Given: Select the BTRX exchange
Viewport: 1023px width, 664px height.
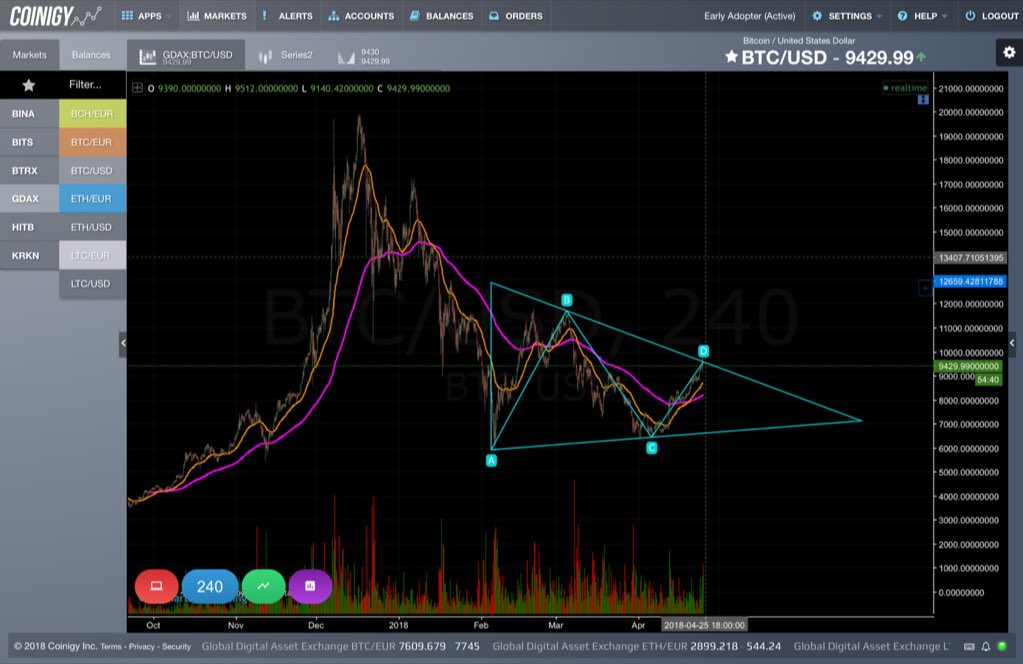Looking at the screenshot, I should [29, 170].
